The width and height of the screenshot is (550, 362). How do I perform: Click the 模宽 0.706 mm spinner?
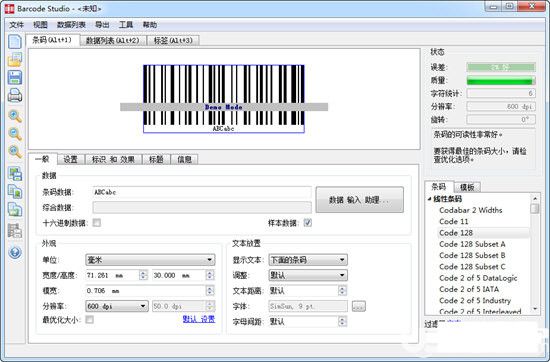point(210,291)
